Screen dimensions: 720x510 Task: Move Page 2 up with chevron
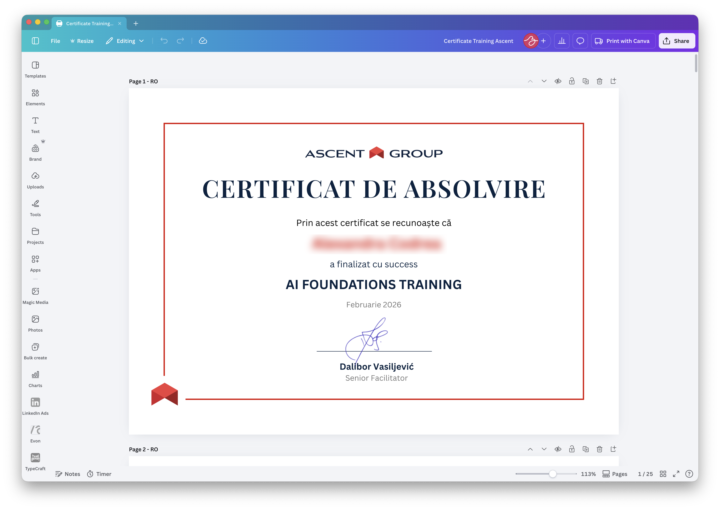[x=530, y=449]
